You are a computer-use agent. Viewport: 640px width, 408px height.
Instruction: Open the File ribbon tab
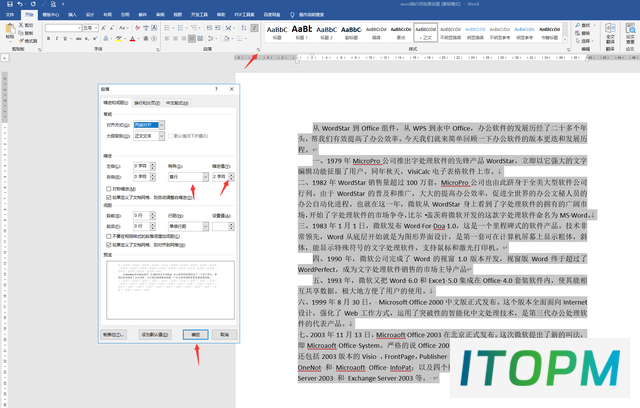(x=10, y=15)
